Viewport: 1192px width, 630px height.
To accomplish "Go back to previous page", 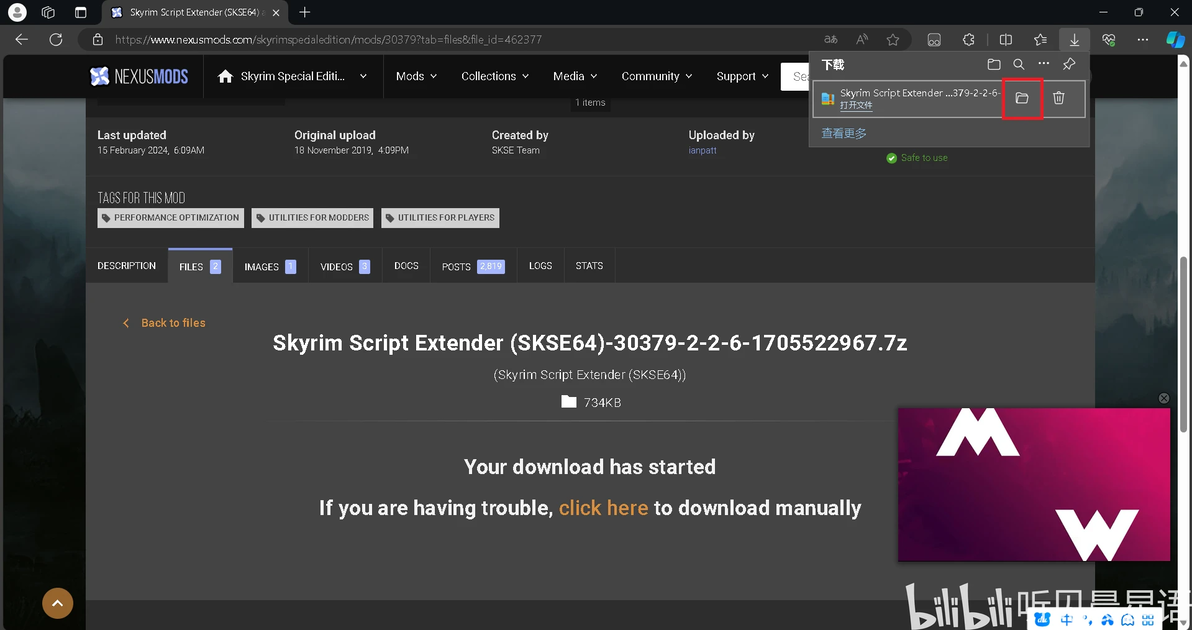I will (21, 40).
